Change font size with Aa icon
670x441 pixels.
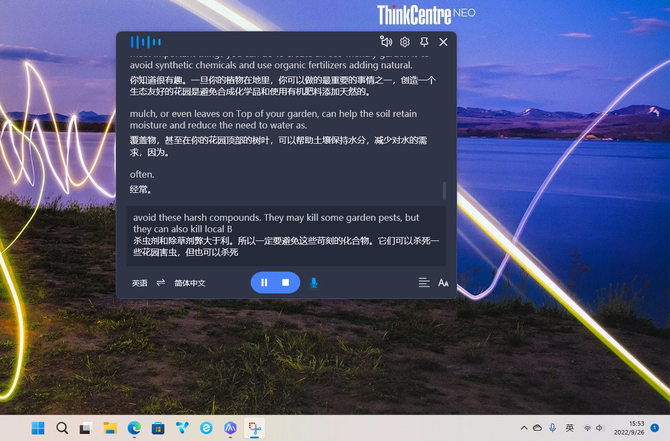(443, 283)
